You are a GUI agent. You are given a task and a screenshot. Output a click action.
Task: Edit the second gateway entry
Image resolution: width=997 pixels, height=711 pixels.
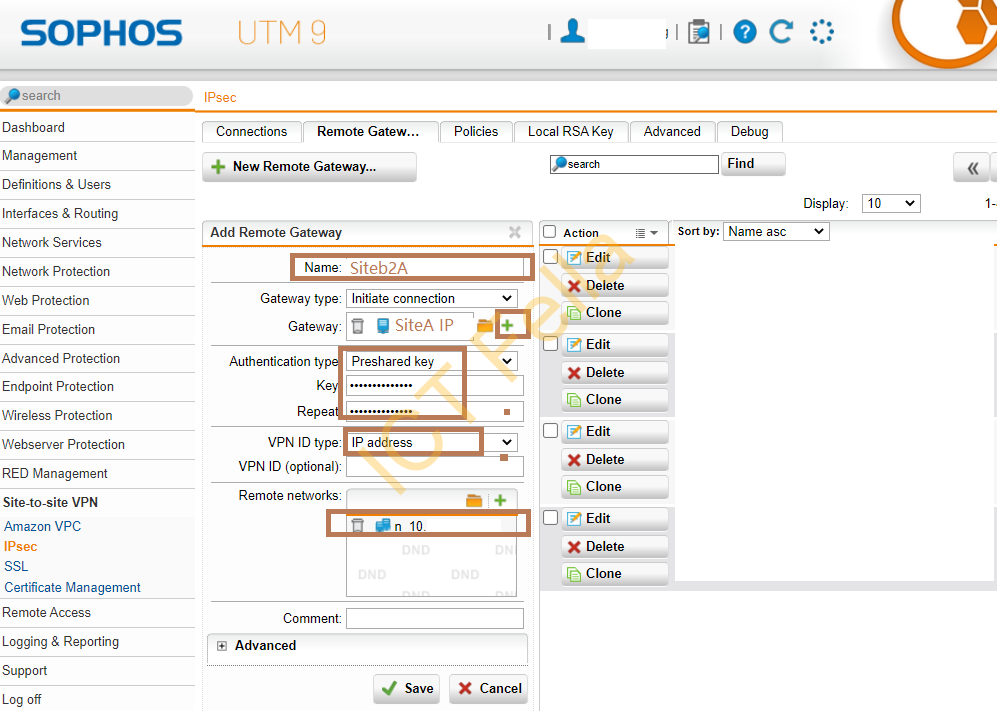click(615, 345)
